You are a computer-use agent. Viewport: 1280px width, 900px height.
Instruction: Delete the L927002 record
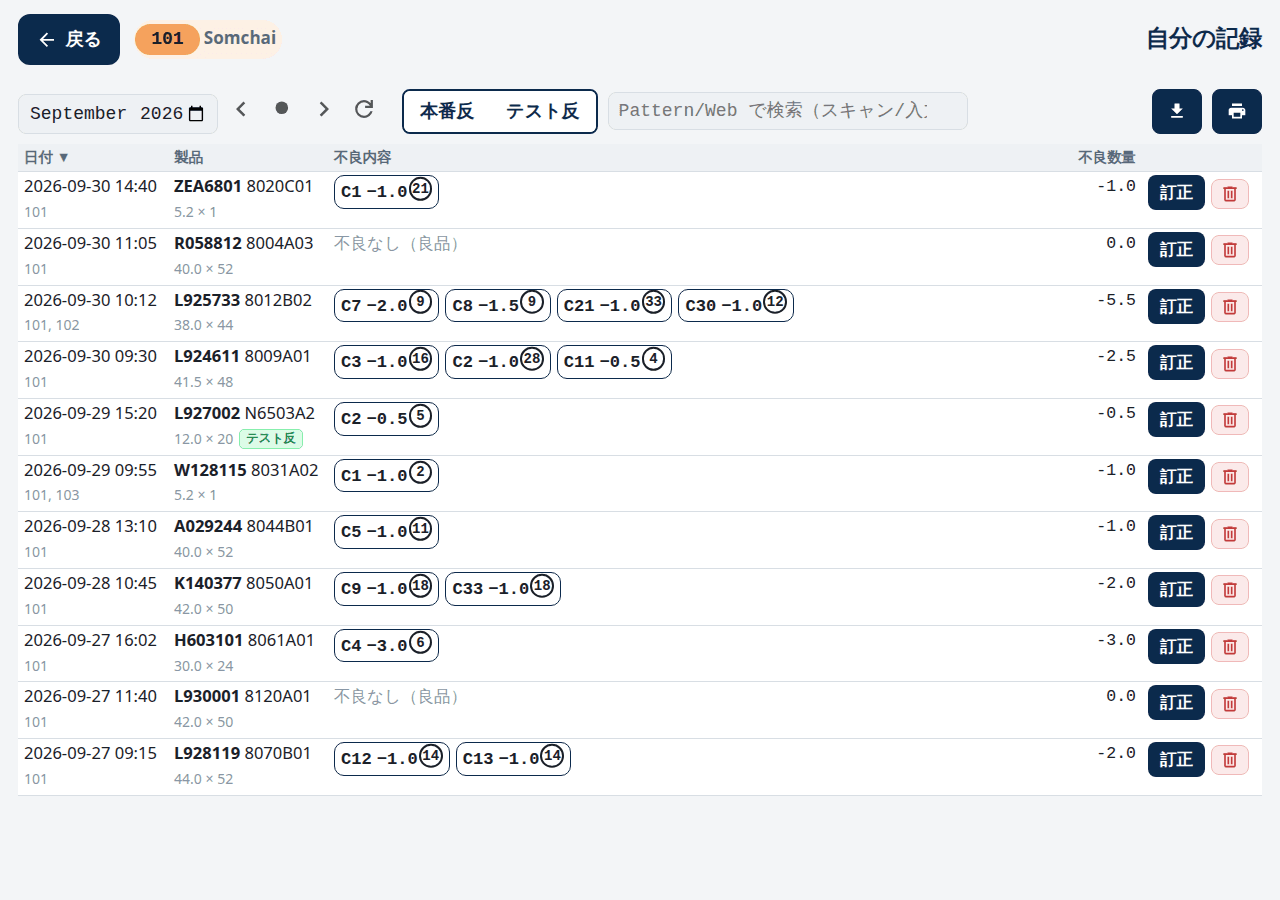(1230, 420)
